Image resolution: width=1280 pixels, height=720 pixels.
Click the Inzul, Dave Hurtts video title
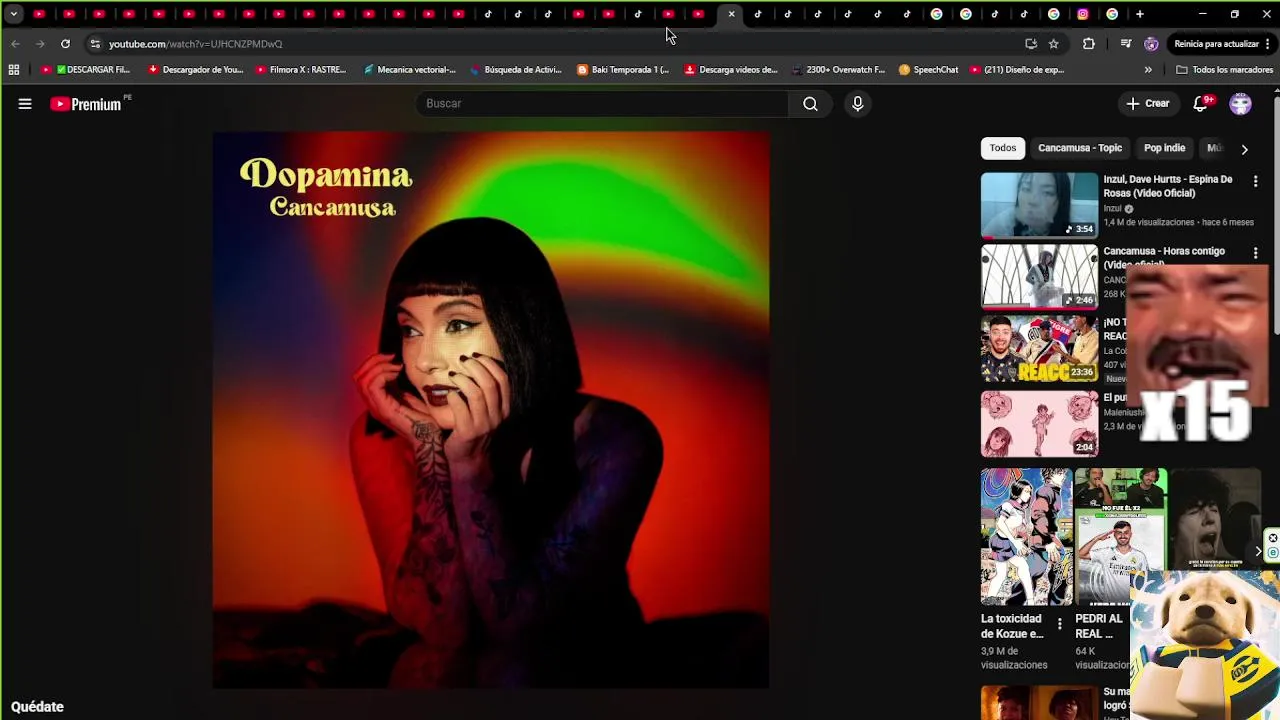click(x=1168, y=186)
